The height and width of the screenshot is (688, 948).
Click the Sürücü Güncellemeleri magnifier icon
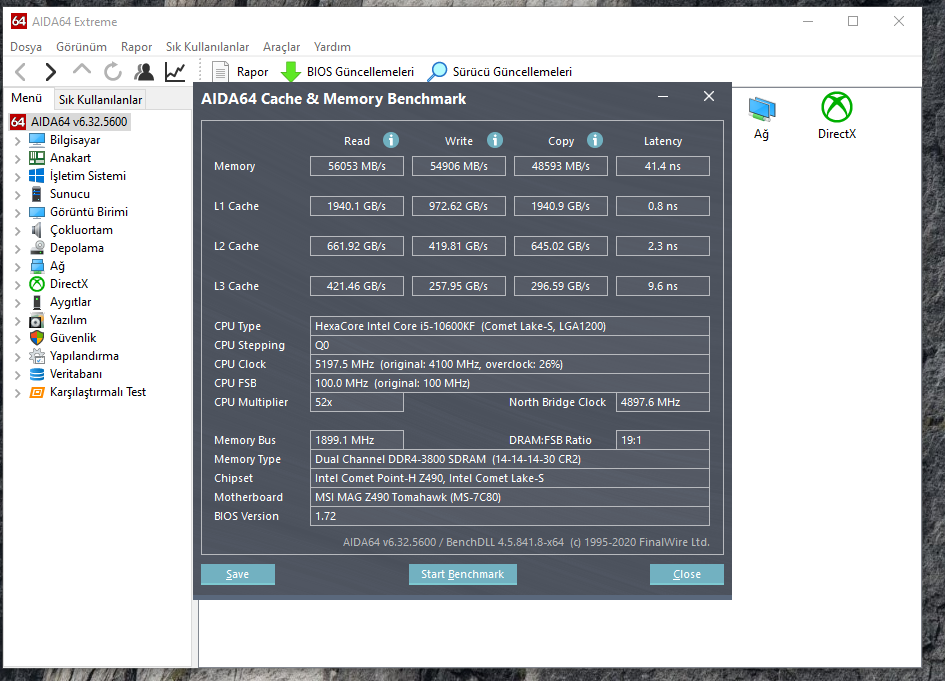(x=437, y=72)
